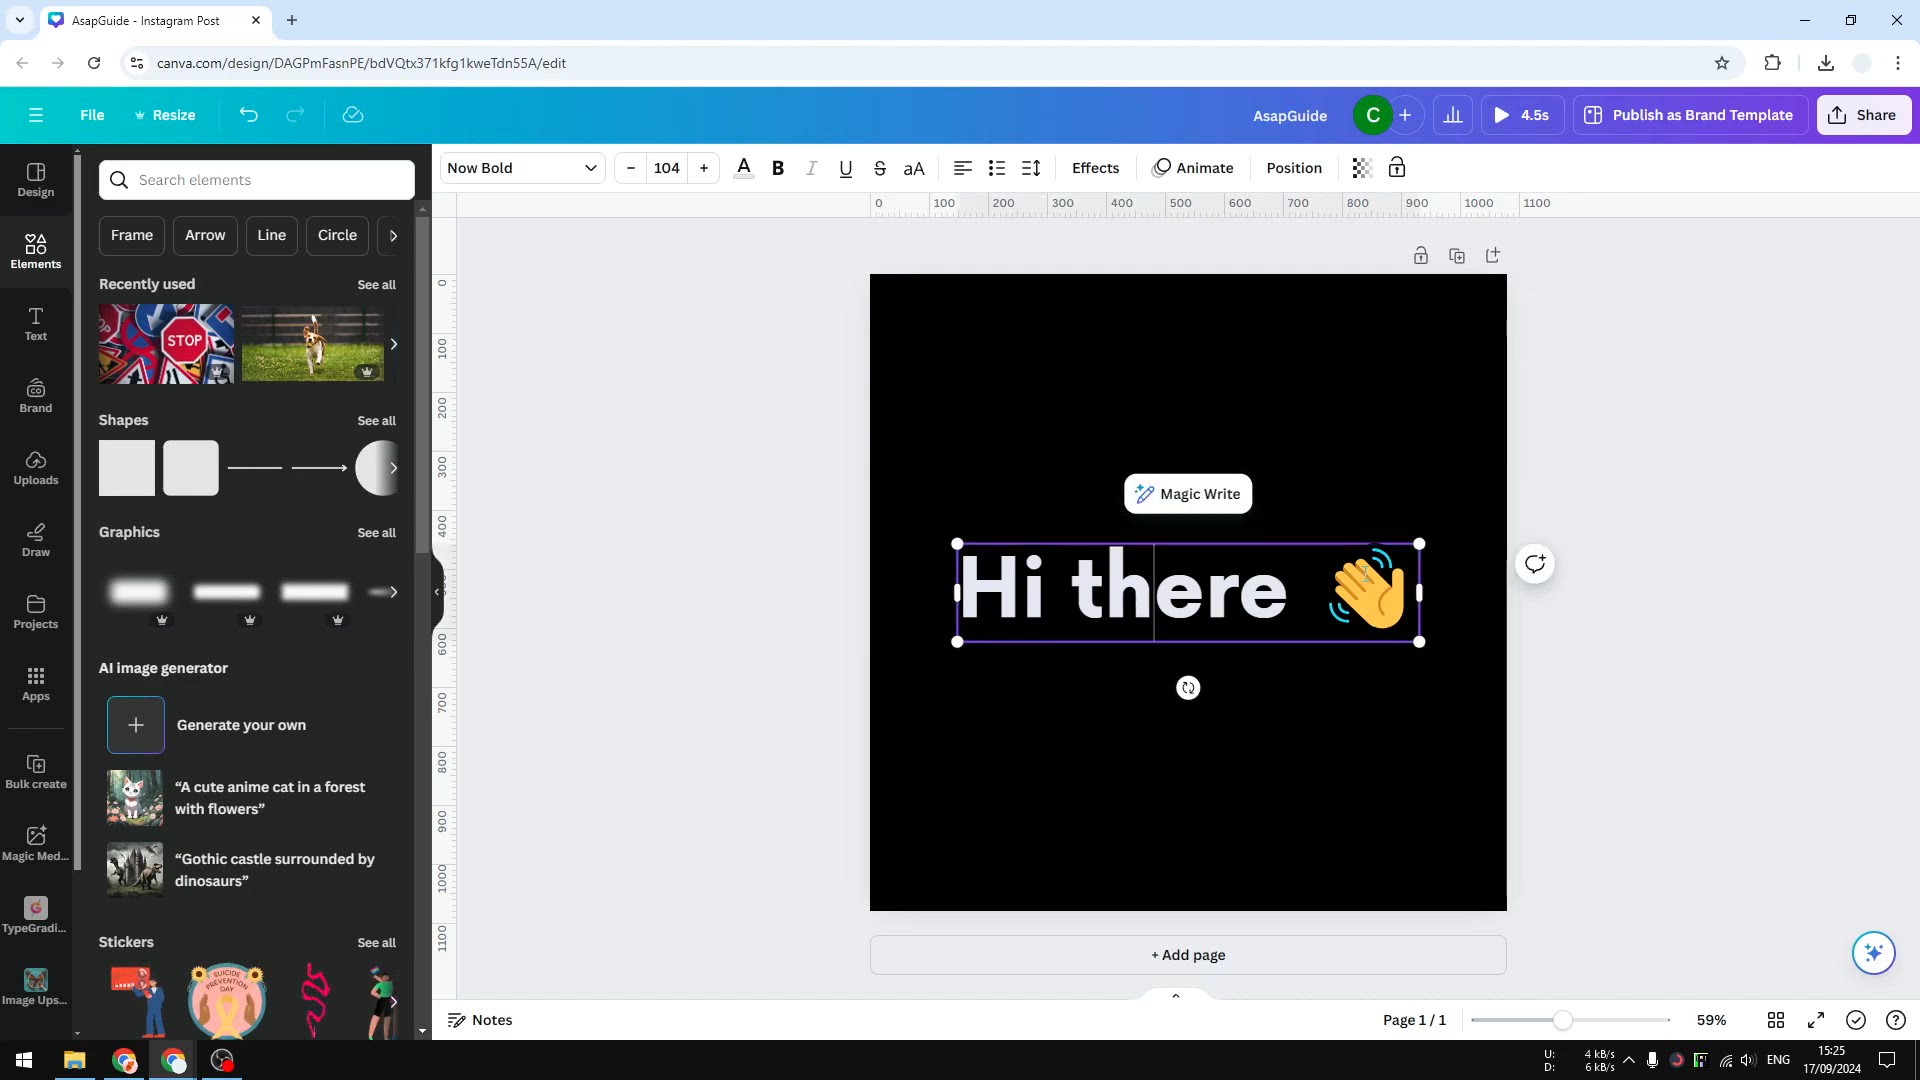Click the Search elements field
The width and height of the screenshot is (1920, 1080).
[x=257, y=180]
